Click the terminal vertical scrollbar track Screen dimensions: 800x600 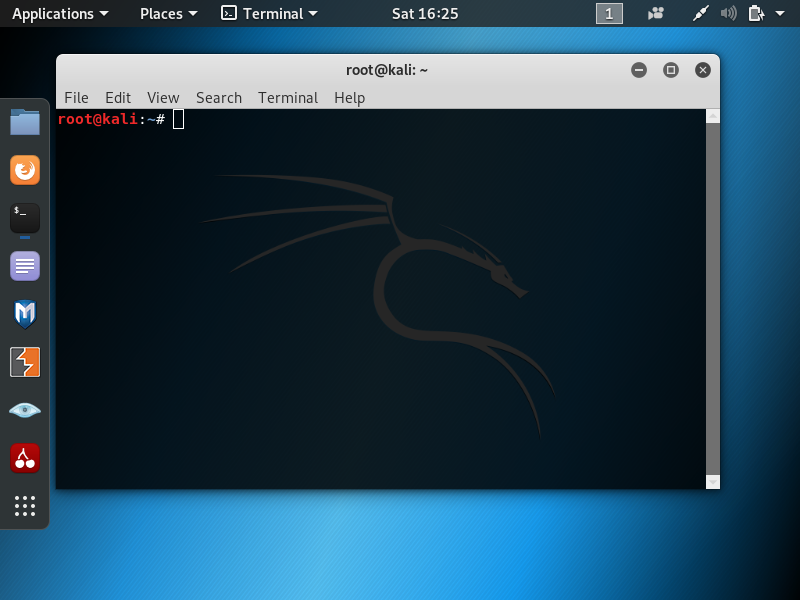(713, 299)
